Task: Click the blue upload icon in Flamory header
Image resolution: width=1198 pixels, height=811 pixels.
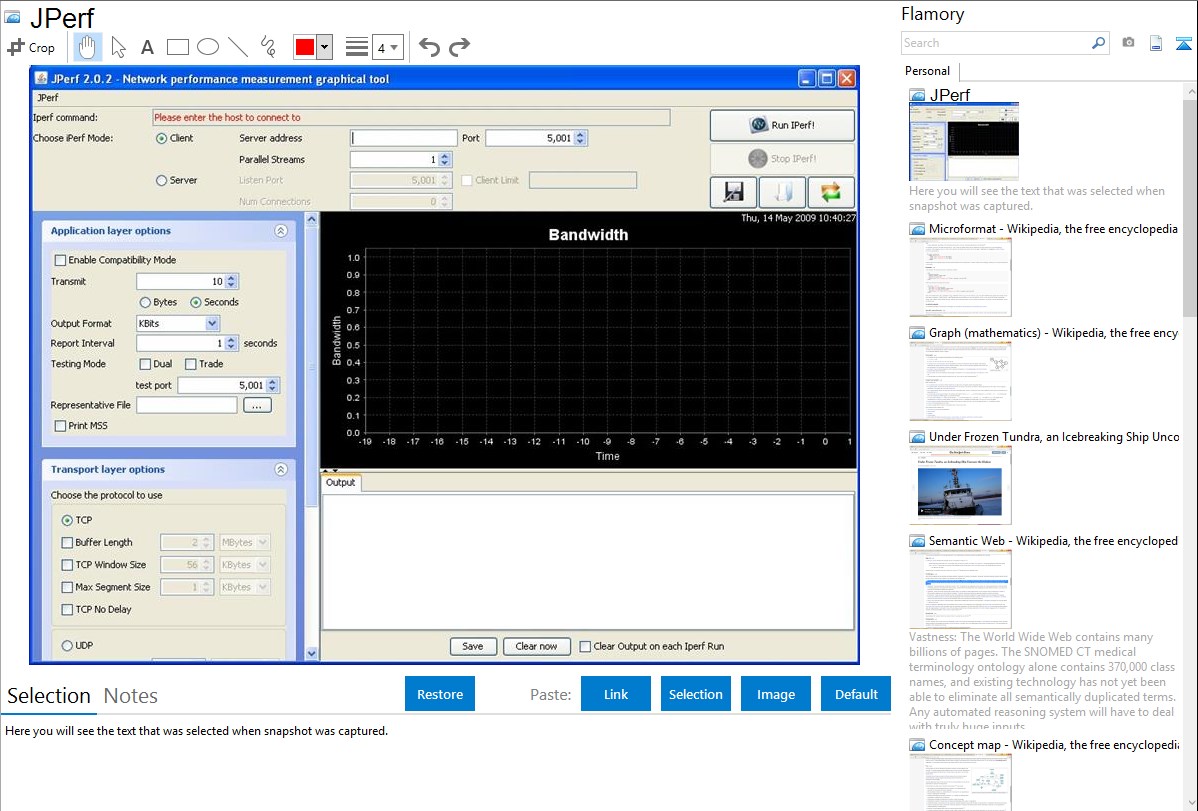Action: (x=1183, y=43)
